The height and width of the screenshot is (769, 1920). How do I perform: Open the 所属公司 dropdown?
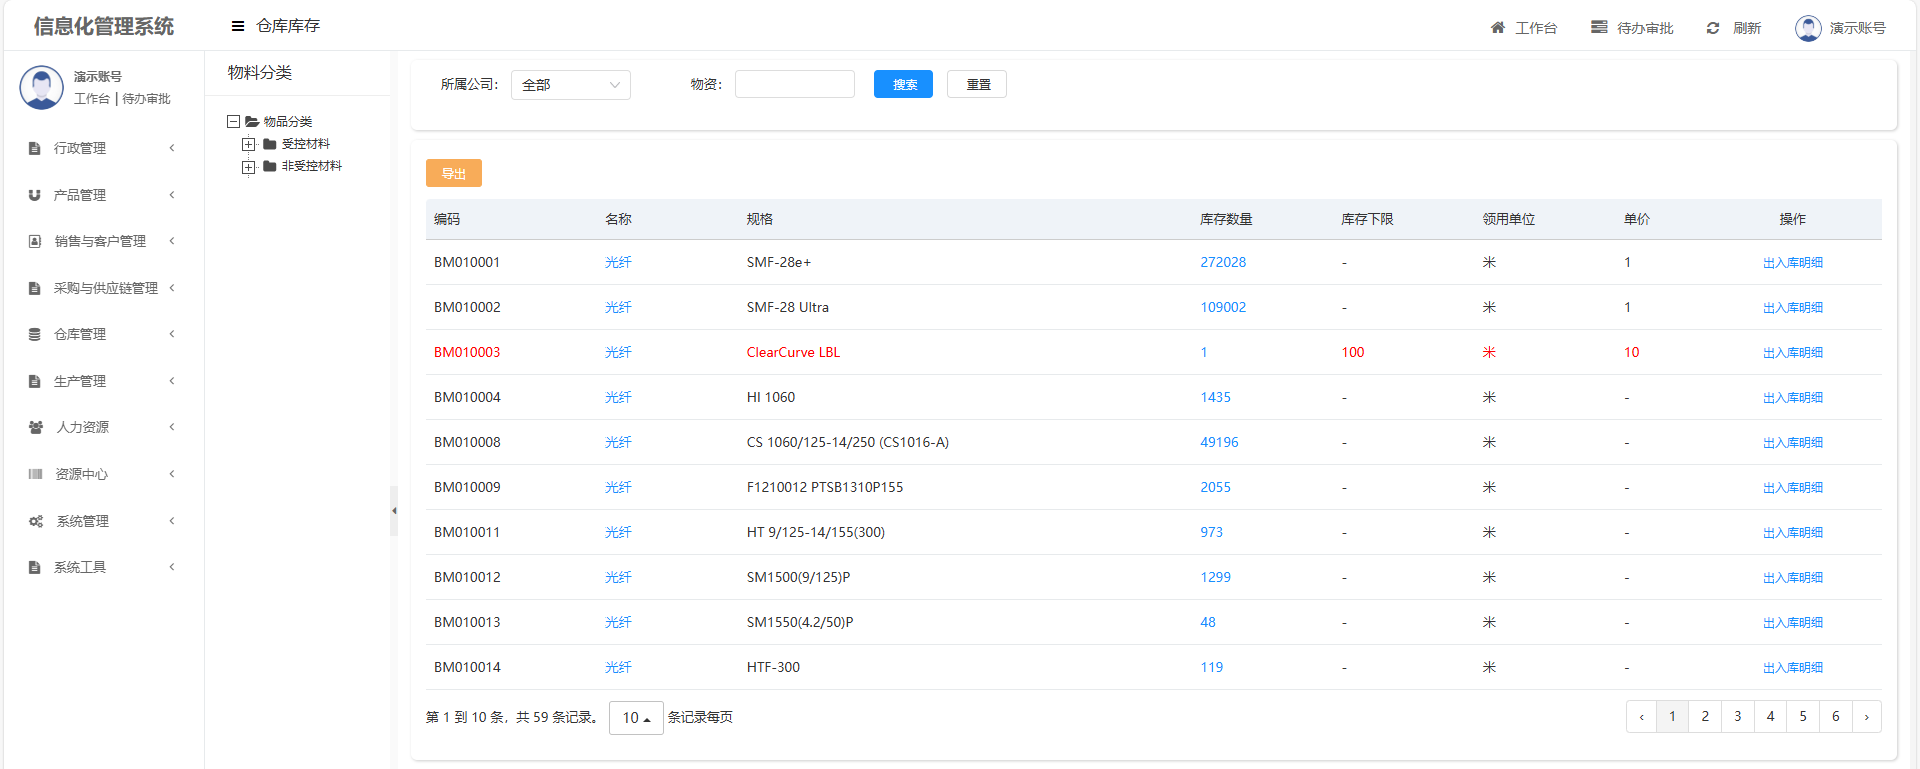tap(570, 85)
